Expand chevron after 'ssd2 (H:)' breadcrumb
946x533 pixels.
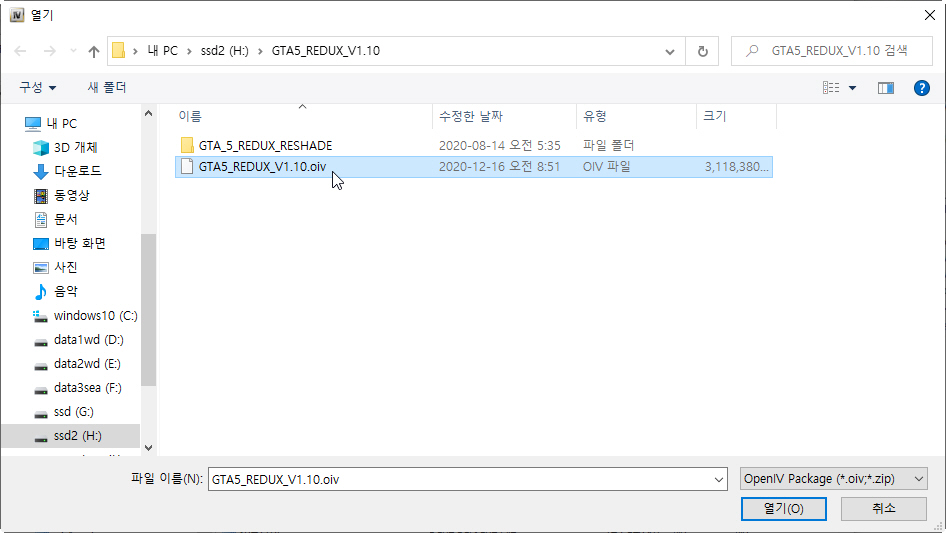tap(260, 51)
